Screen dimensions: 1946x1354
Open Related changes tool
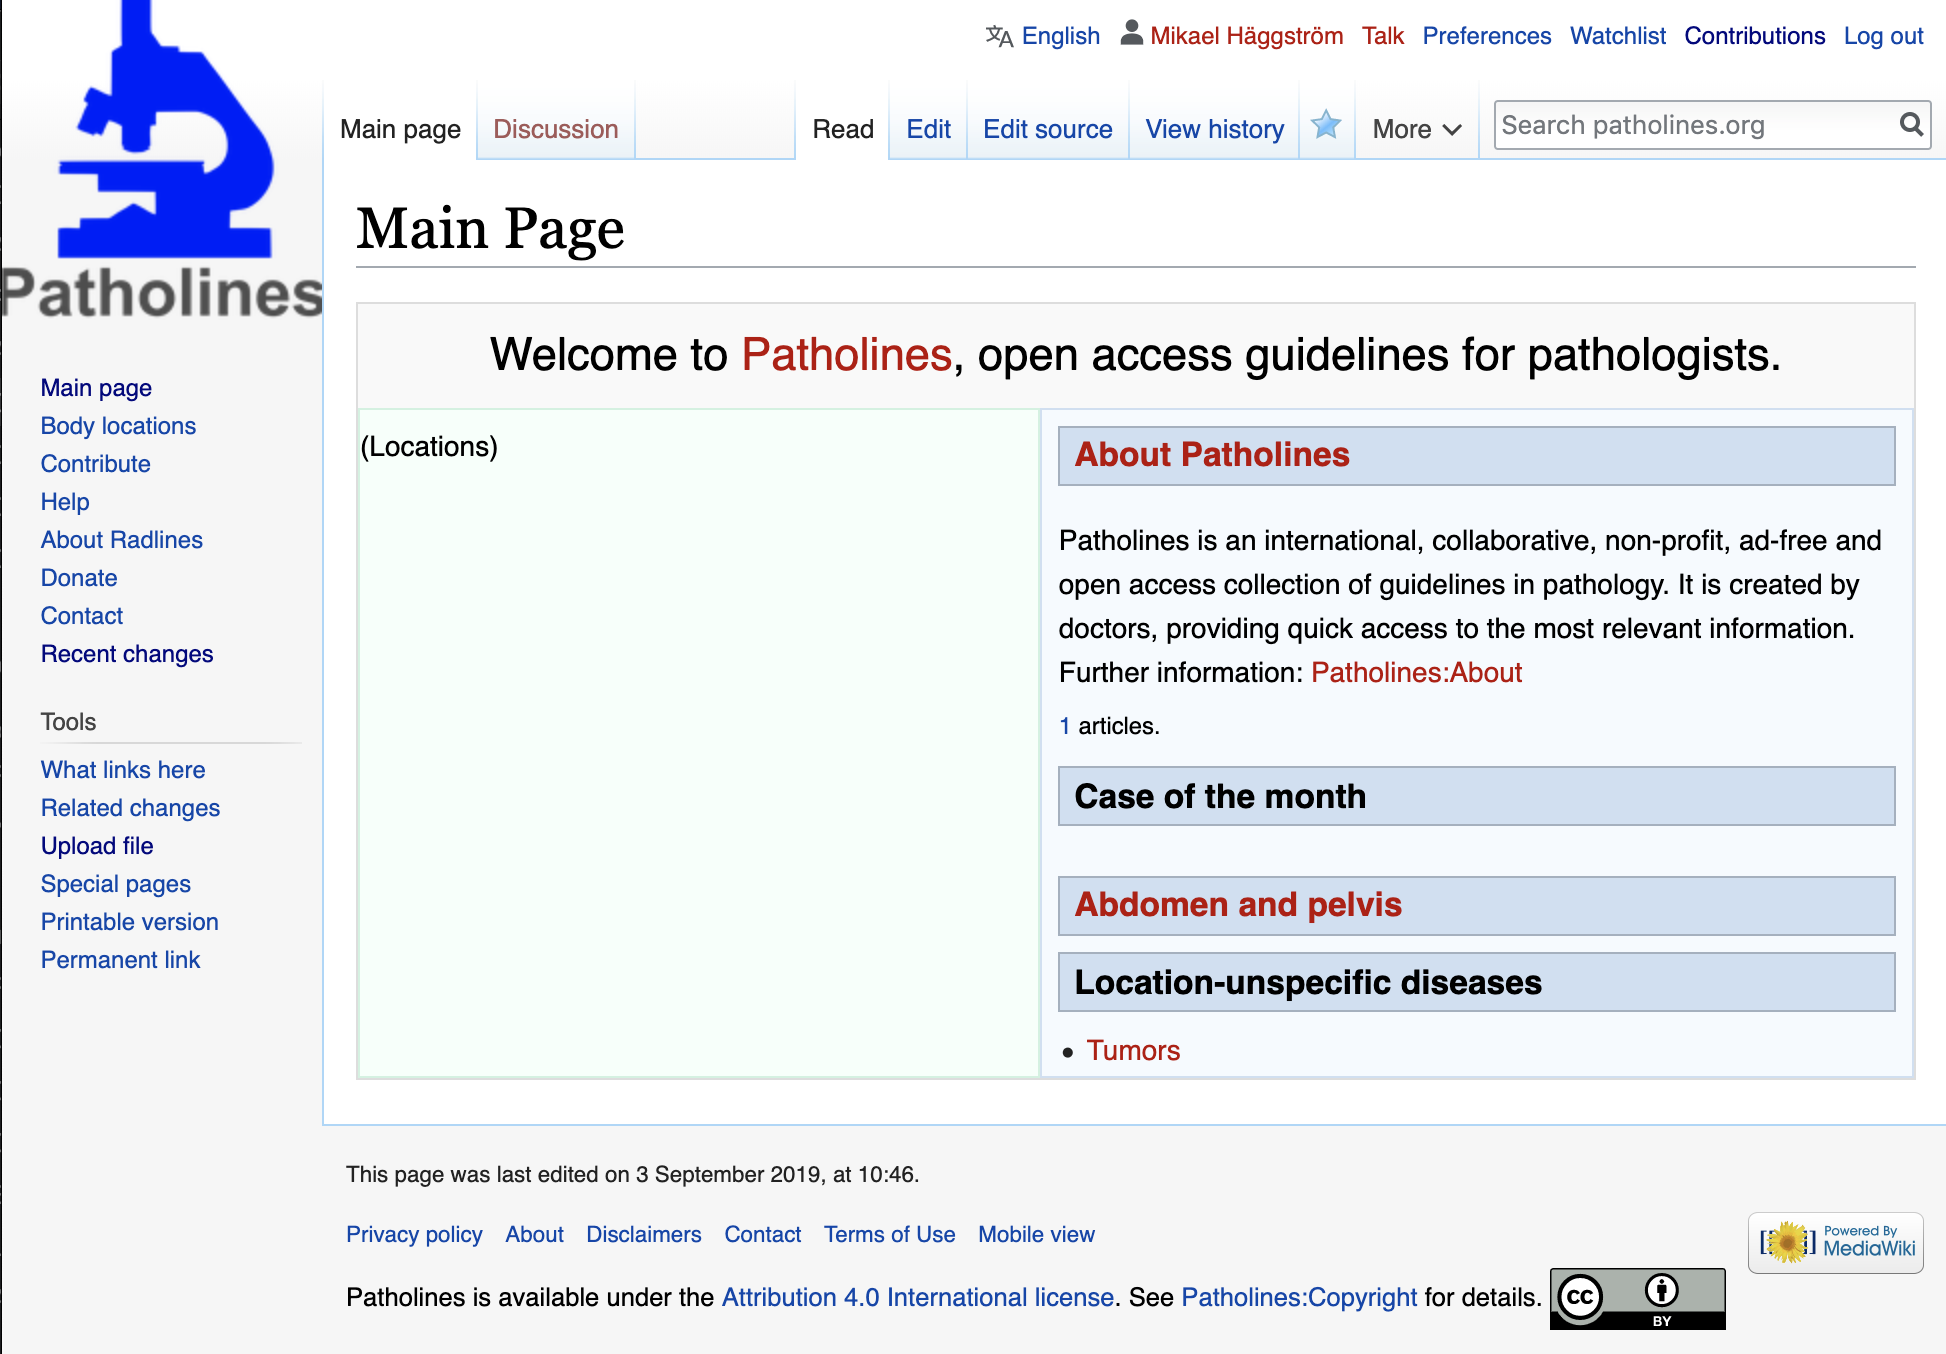click(x=130, y=808)
